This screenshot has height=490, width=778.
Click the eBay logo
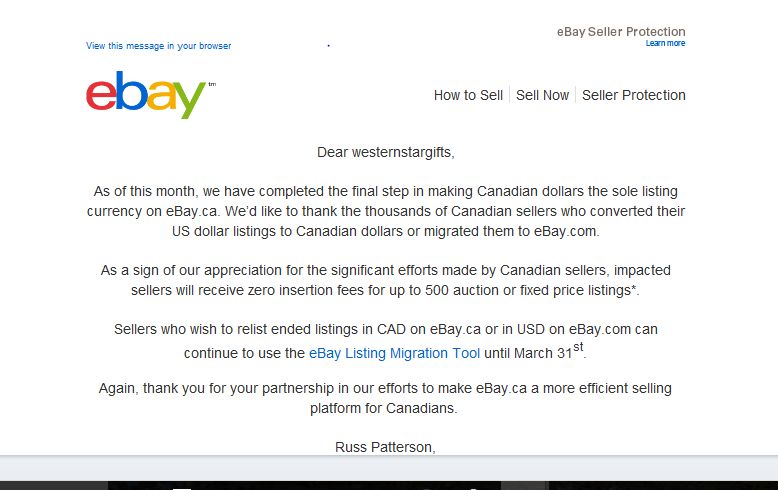click(146, 94)
